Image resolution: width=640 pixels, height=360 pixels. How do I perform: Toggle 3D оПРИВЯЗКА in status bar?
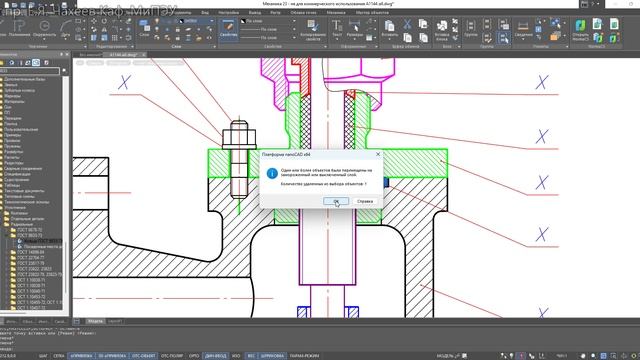(112, 356)
